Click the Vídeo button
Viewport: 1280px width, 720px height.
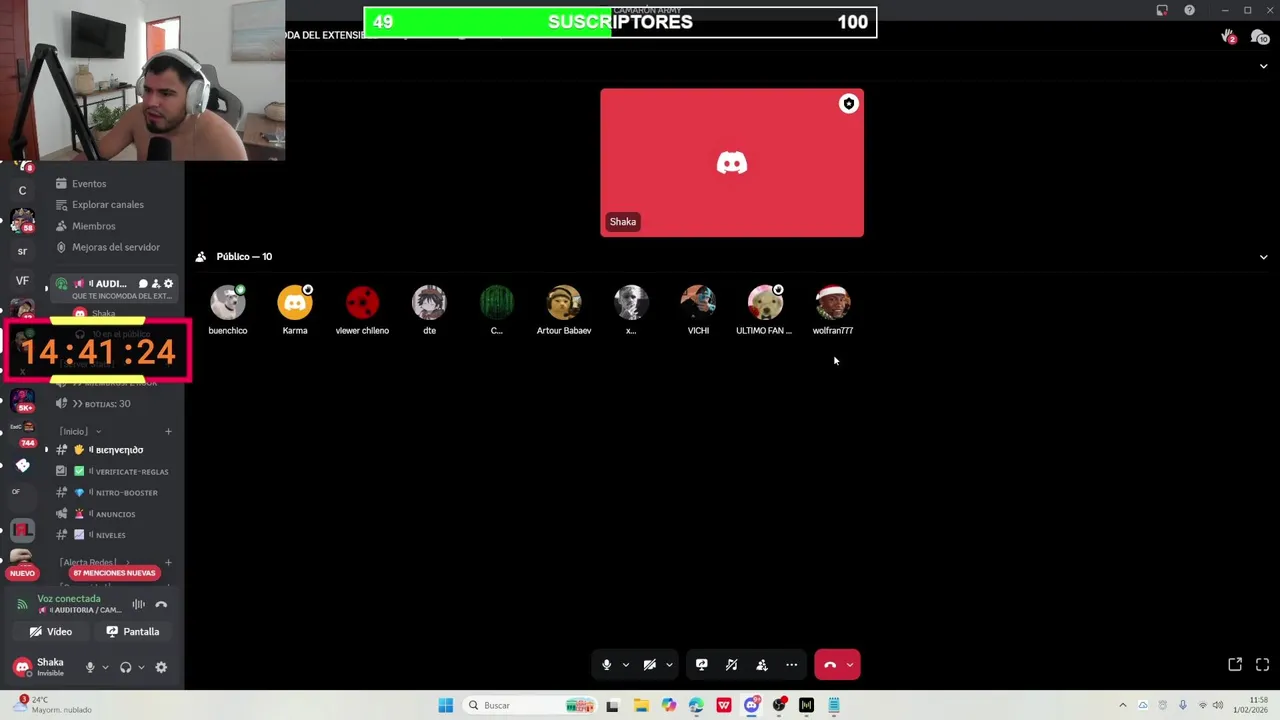click(51, 632)
